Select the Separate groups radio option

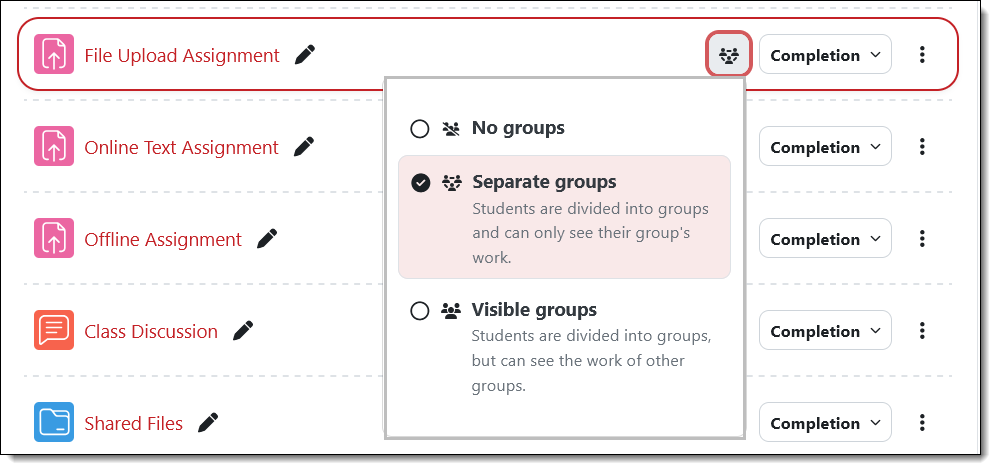pyautogui.click(x=420, y=183)
